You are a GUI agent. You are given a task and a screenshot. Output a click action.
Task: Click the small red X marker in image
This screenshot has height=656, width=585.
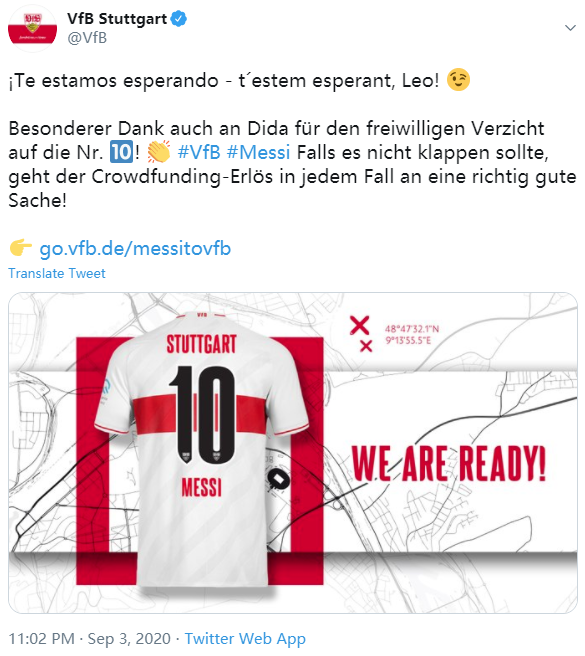pyautogui.click(x=366, y=346)
